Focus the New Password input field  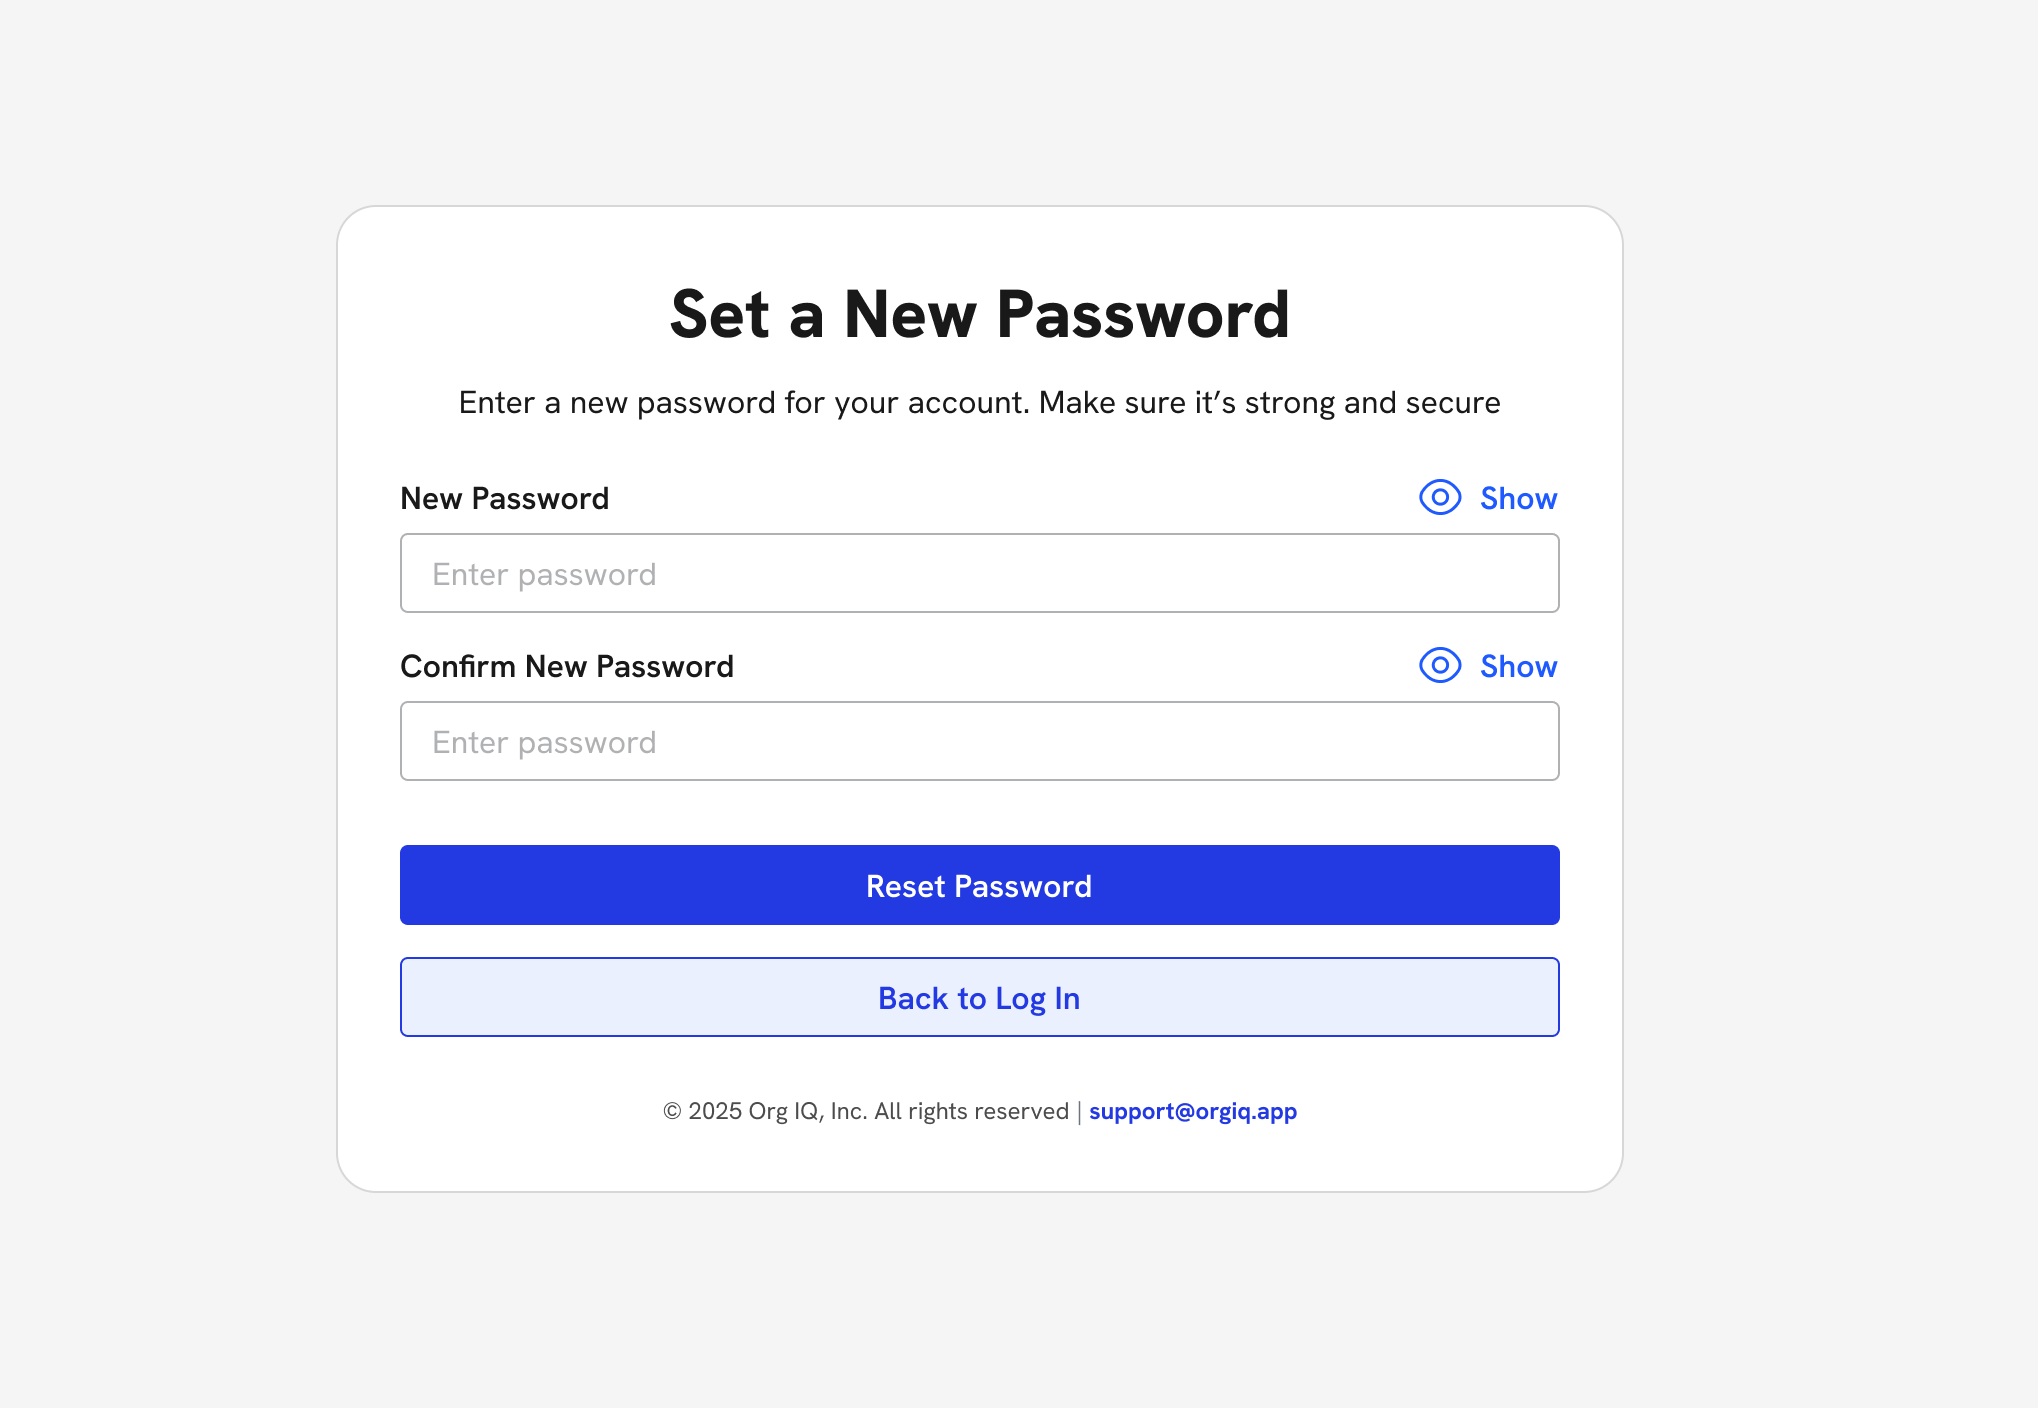pyautogui.click(x=980, y=574)
